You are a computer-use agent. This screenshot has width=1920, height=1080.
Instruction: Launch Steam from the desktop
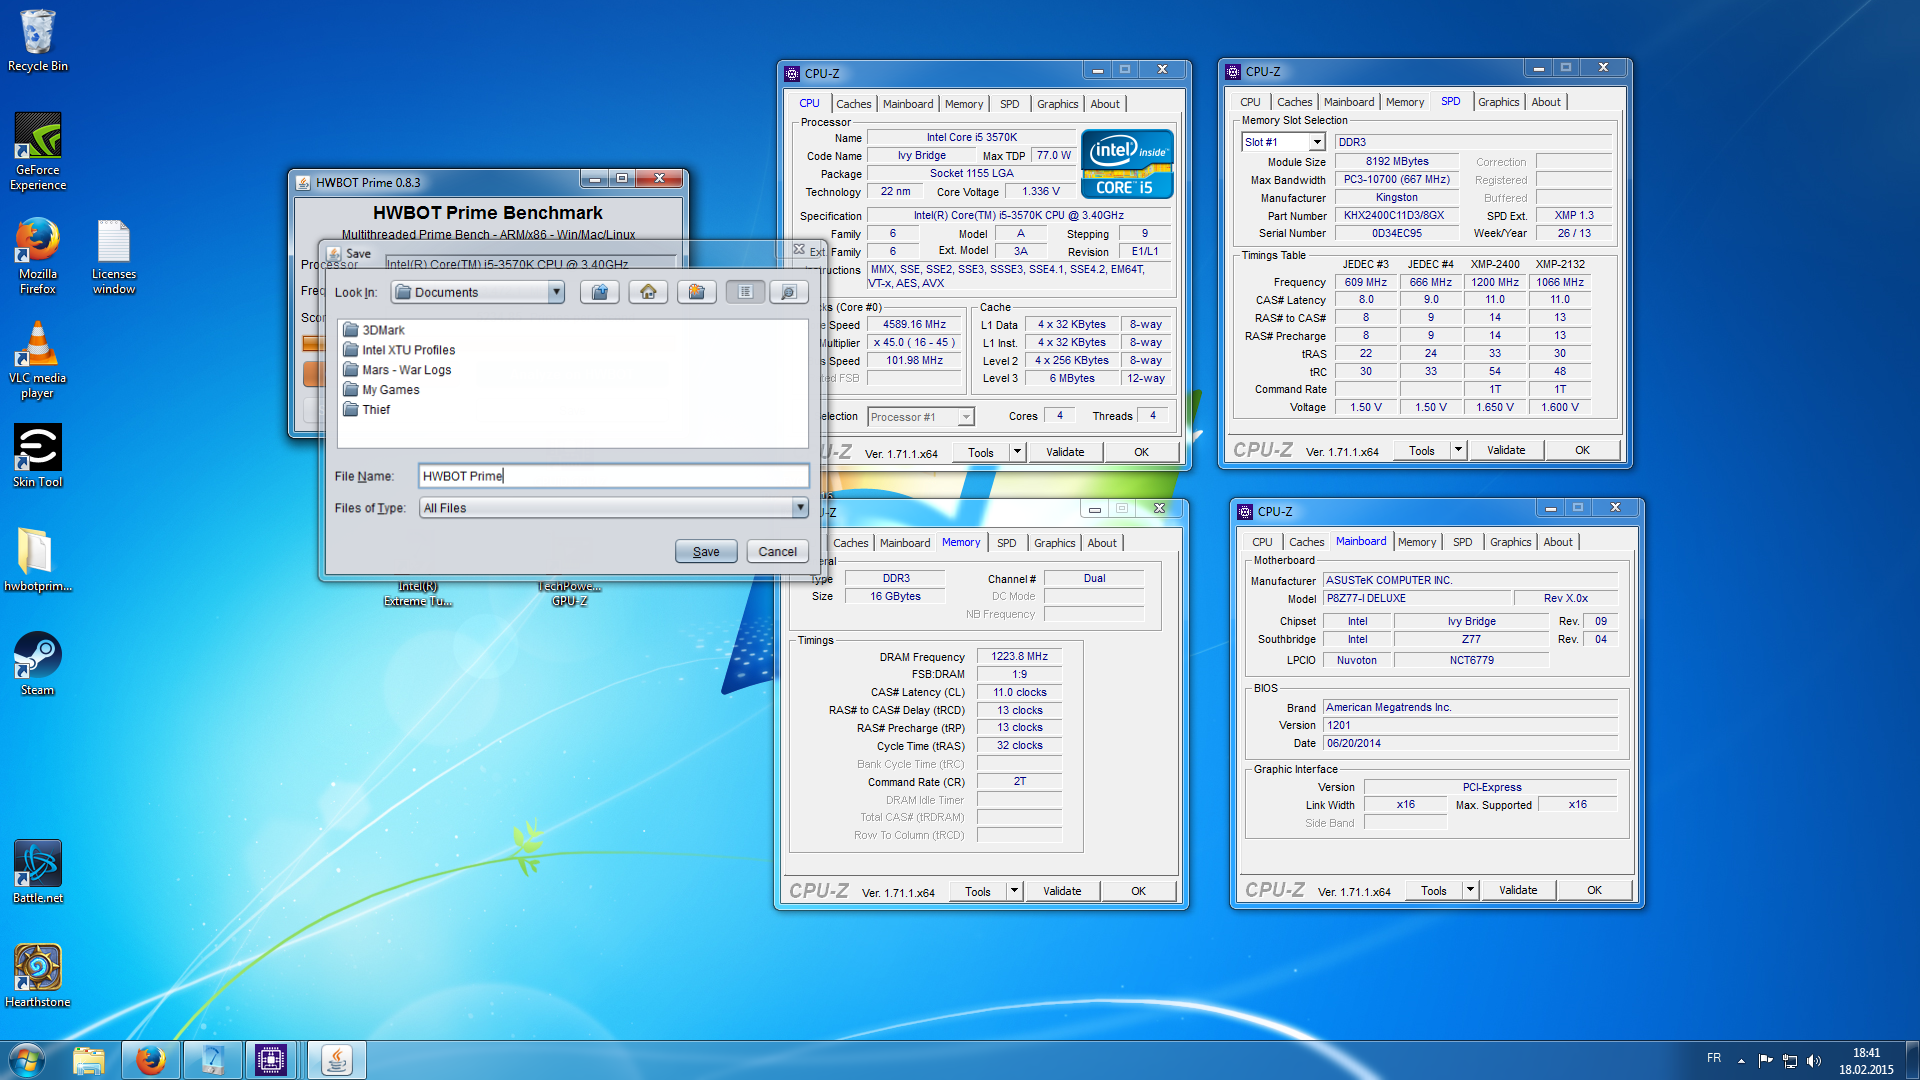(x=38, y=663)
